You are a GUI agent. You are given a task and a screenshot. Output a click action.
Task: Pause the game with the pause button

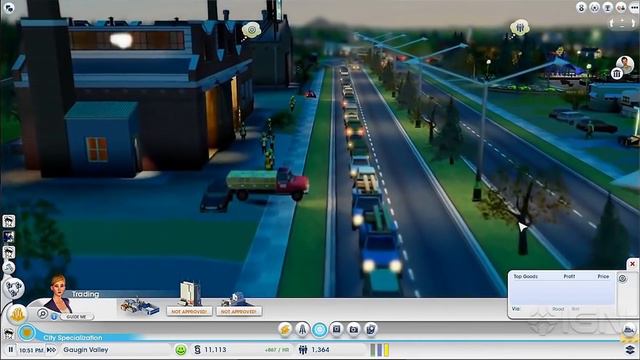11,349
